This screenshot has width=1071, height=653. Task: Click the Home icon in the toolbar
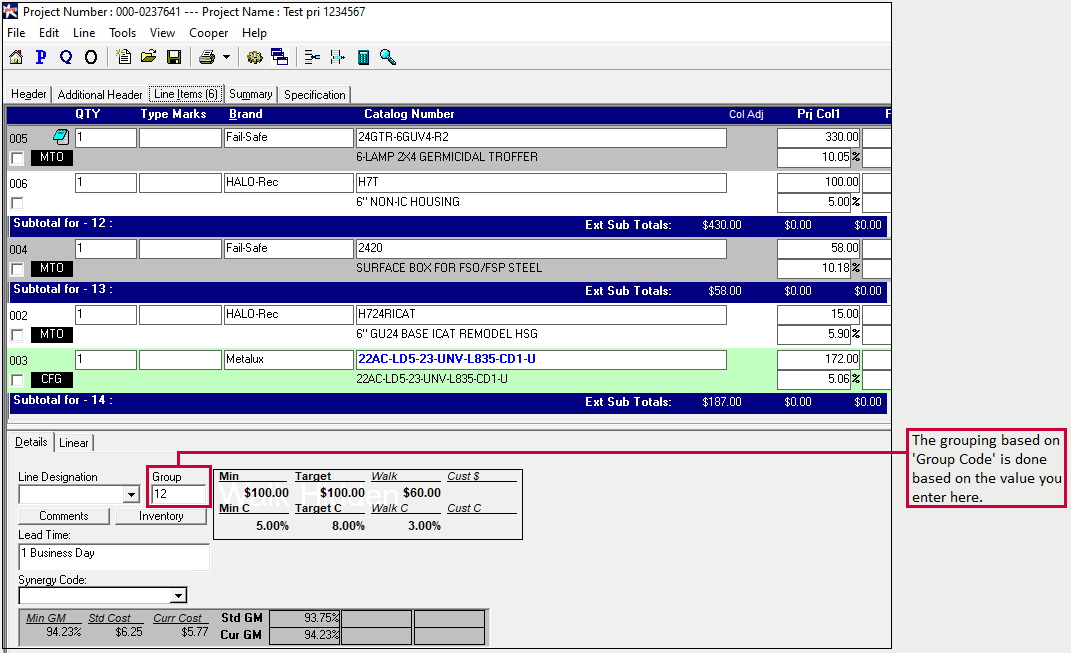click(x=16, y=57)
